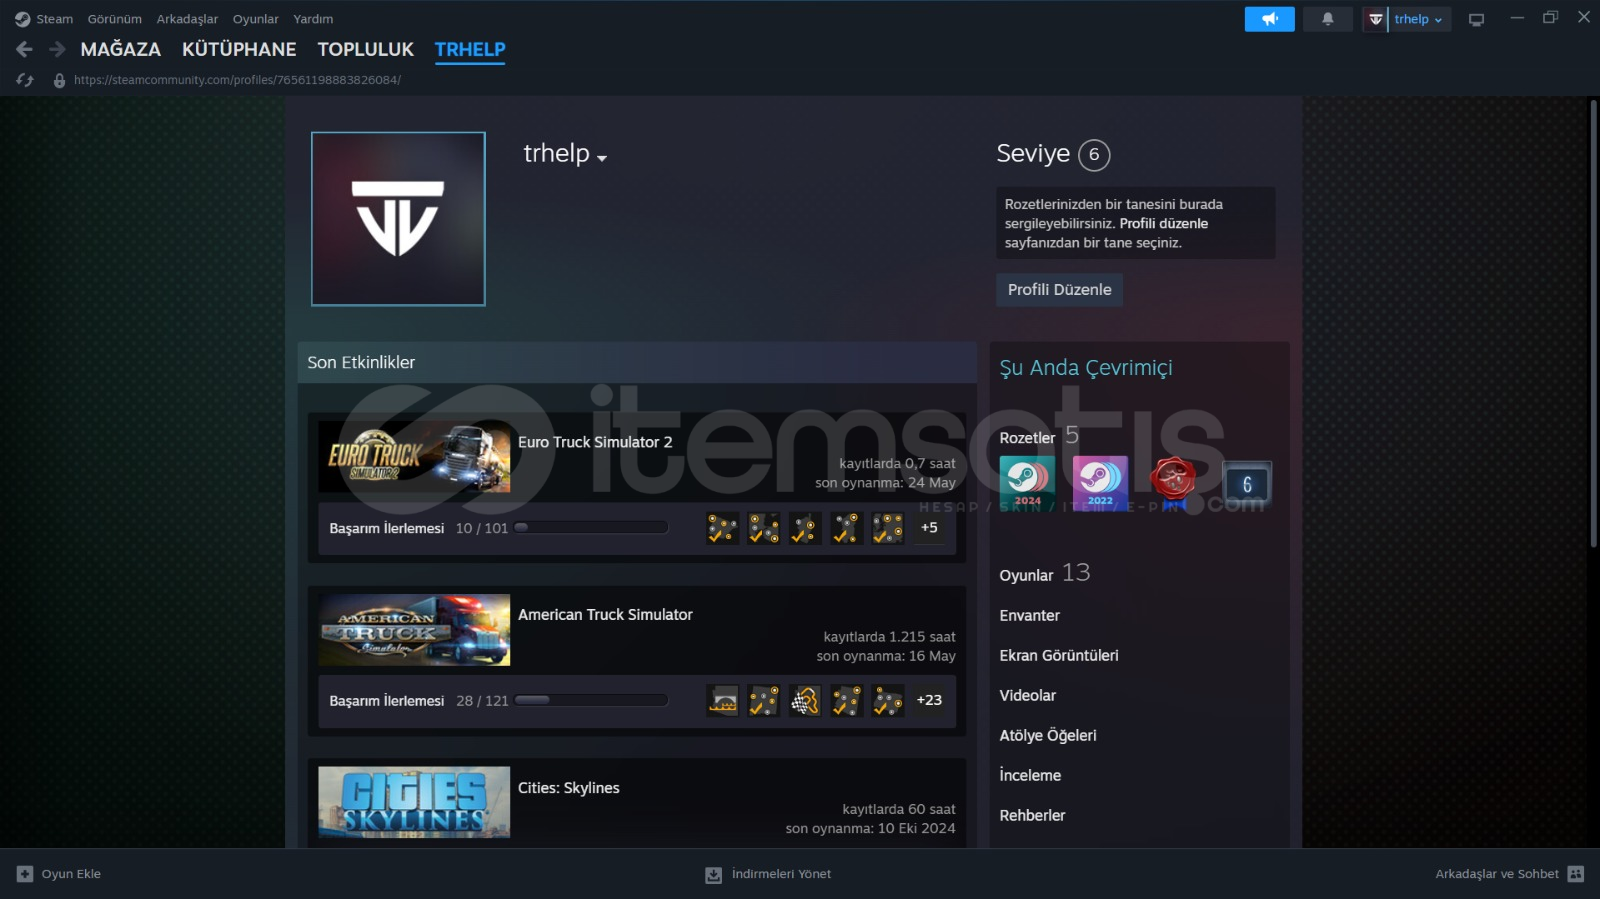
Task: Click the level 6 circle next to Seviye
Action: [1094, 154]
